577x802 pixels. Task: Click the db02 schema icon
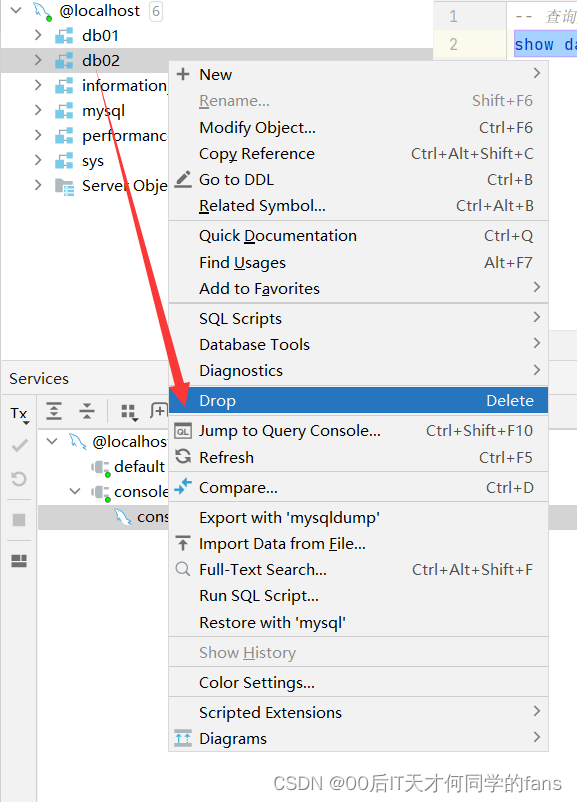point(64,61)
